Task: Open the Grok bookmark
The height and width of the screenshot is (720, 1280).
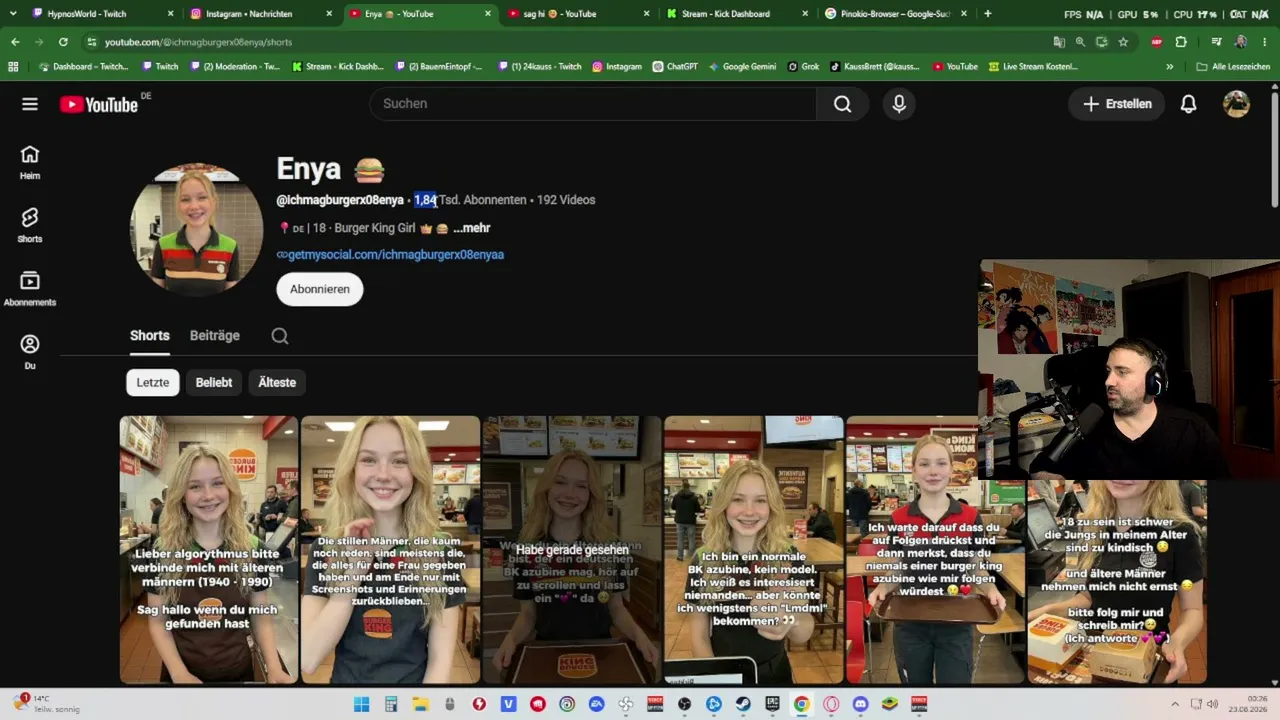Action: coord(803,67)
